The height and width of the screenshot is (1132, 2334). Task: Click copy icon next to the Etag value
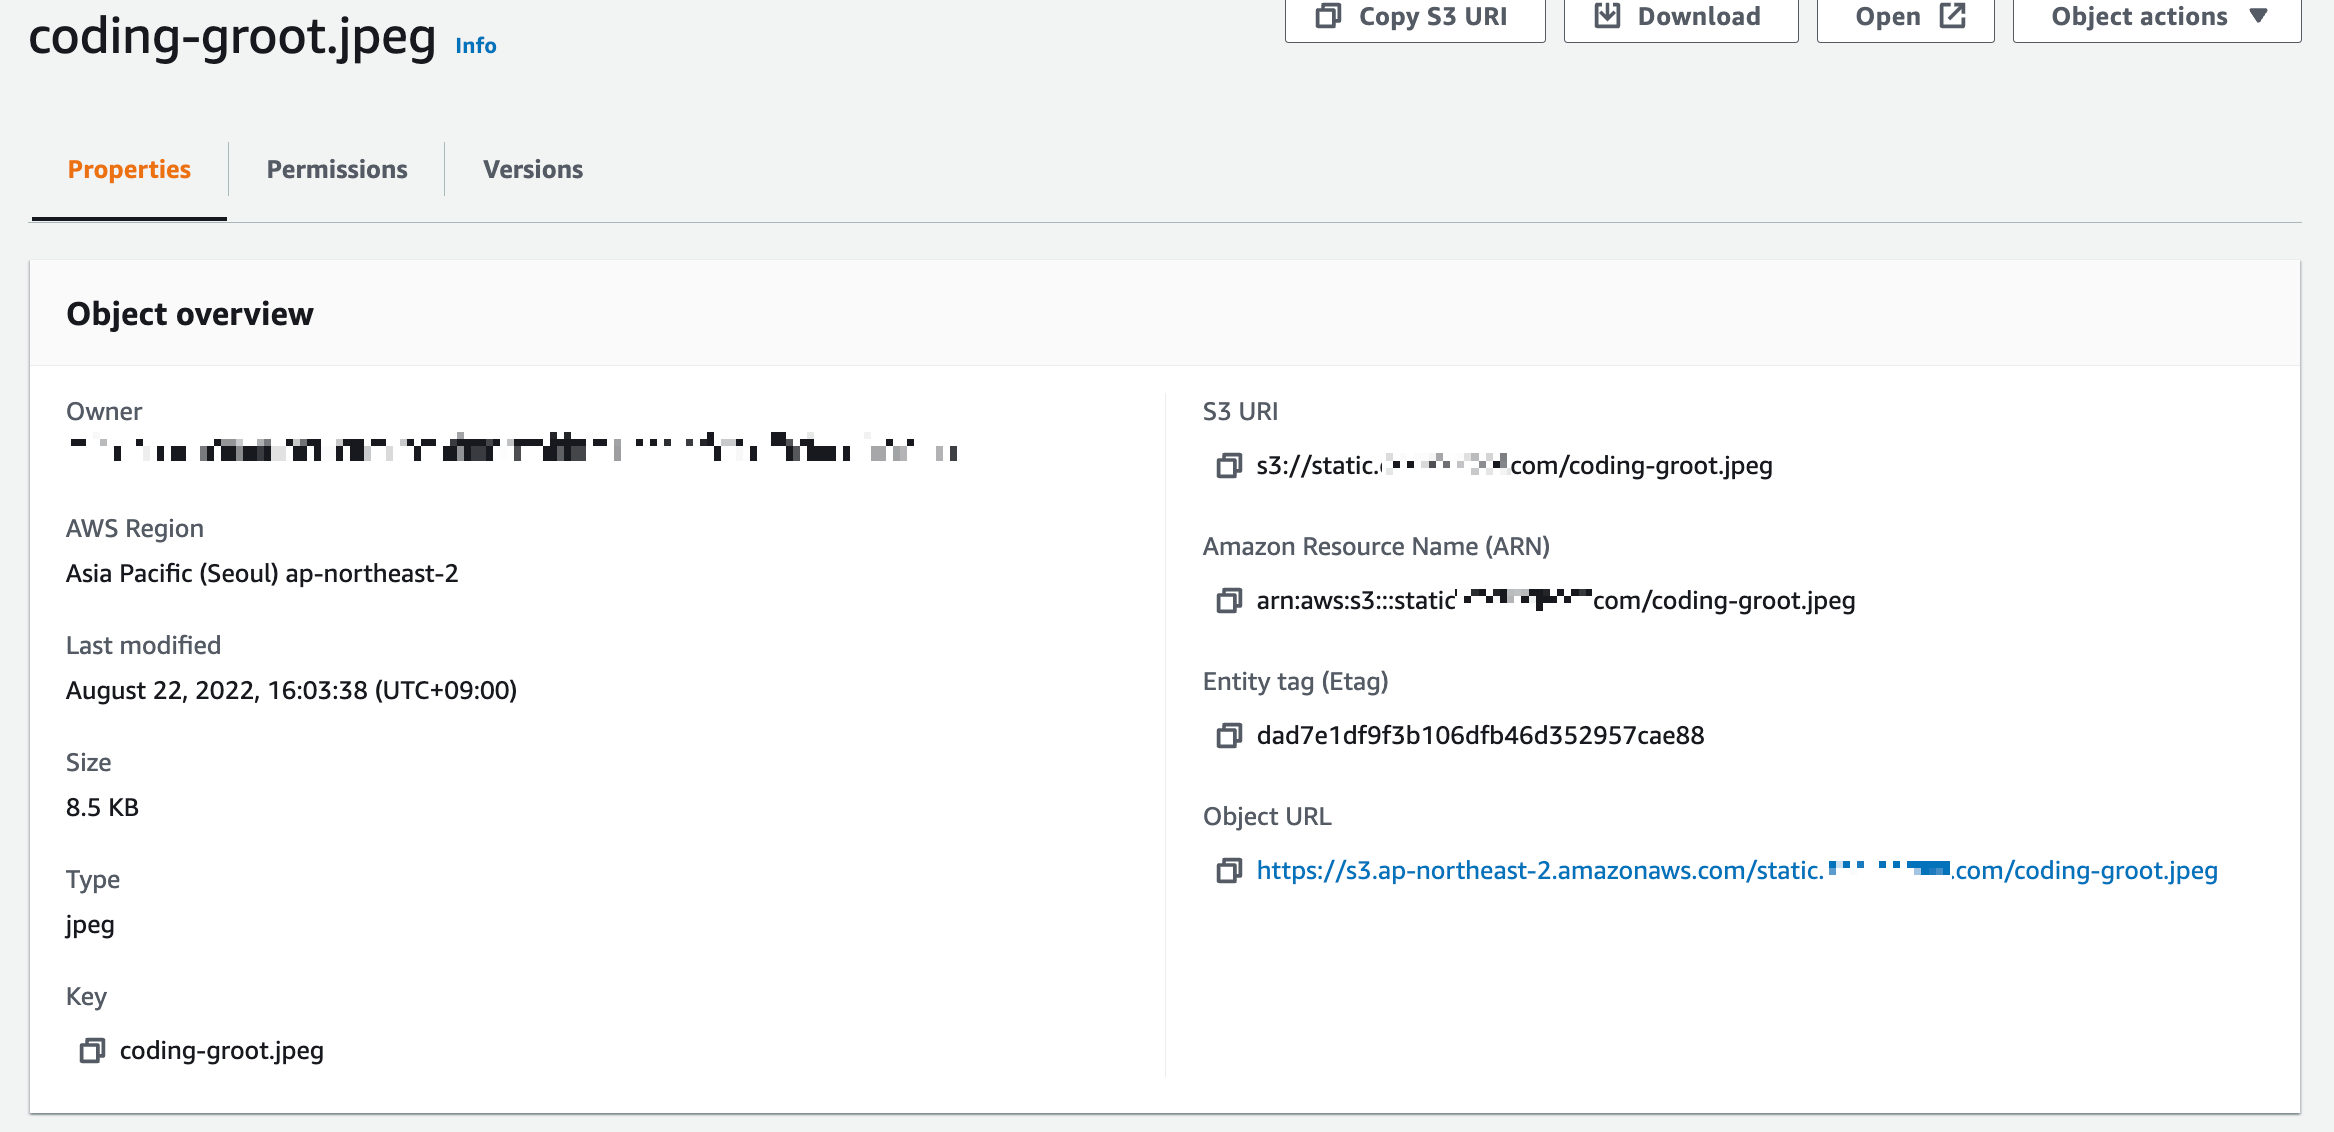click(x=1228, y=736)
